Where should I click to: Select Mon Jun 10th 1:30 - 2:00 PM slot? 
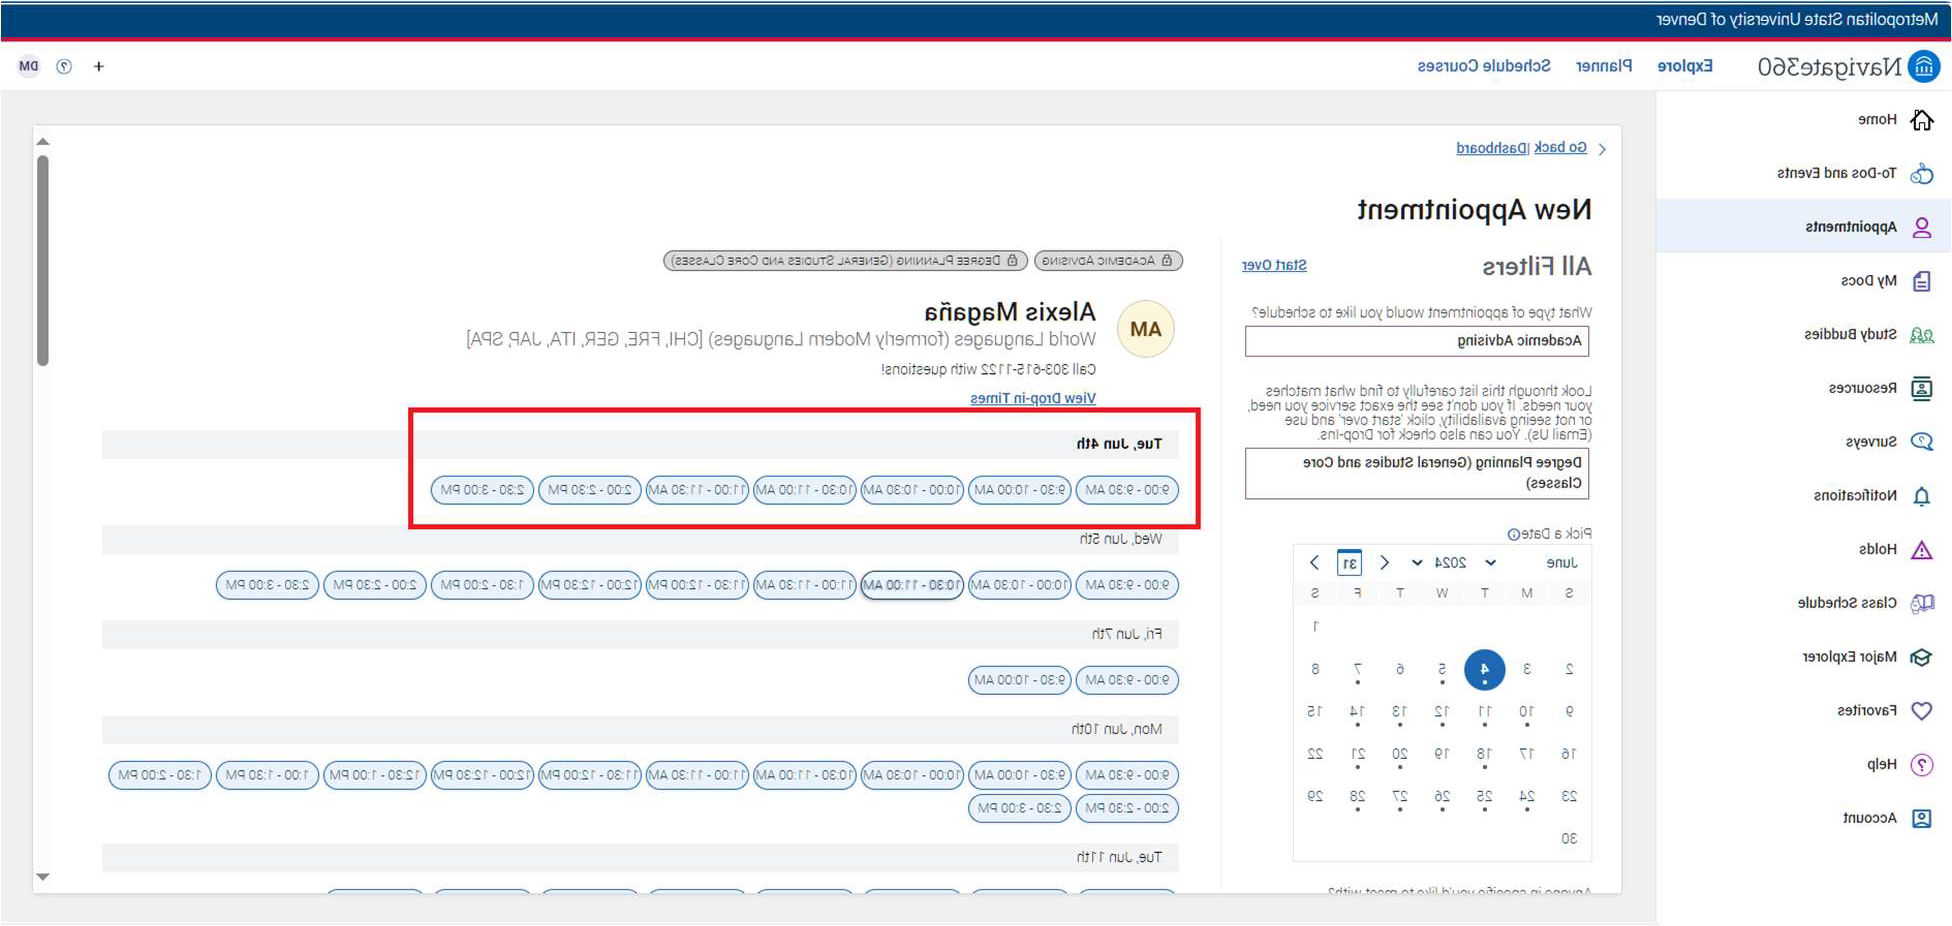[160, 775]
